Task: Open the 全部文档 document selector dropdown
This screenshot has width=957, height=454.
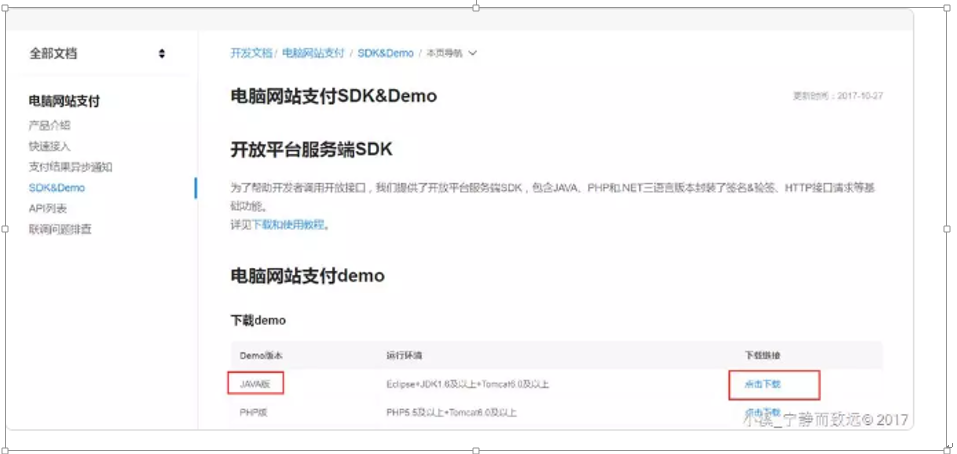Action: pos(98,54)
